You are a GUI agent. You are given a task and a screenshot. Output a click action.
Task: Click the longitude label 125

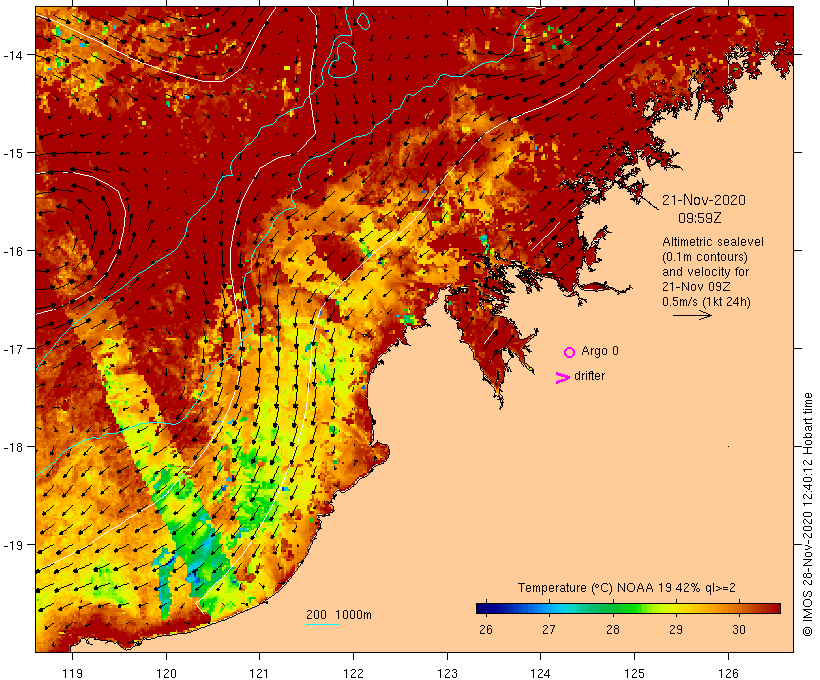tap(634, 673)
